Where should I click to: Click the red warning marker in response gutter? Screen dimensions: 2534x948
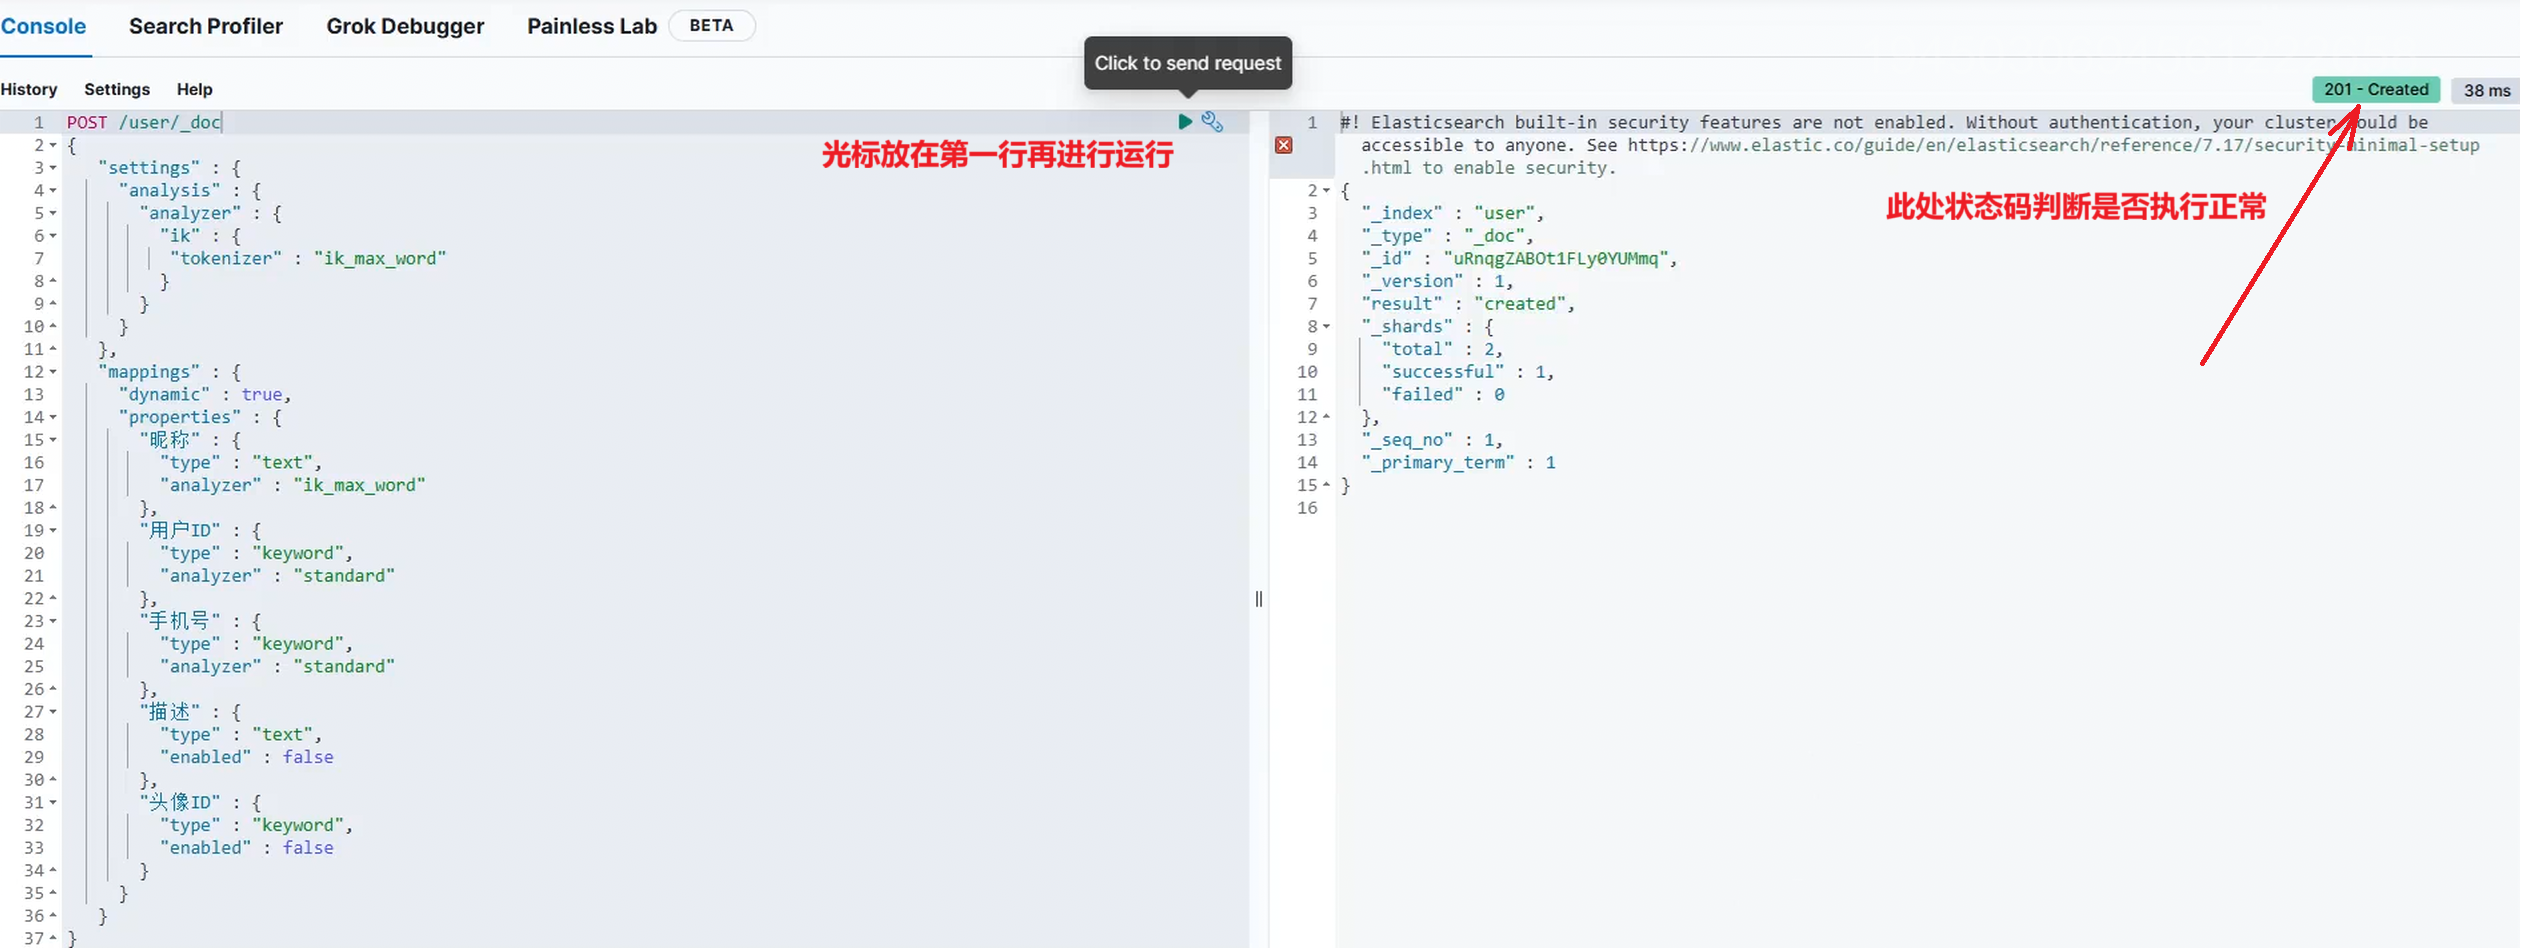[x=1284, y=145]
